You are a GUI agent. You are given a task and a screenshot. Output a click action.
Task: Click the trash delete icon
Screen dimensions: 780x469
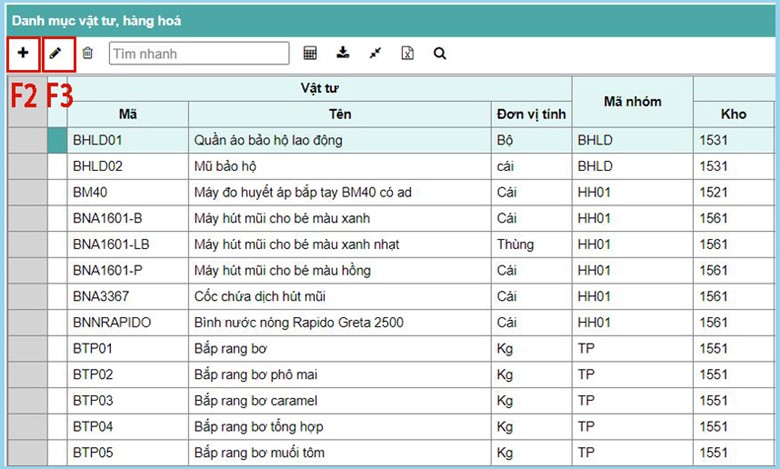tap(88, 53)
